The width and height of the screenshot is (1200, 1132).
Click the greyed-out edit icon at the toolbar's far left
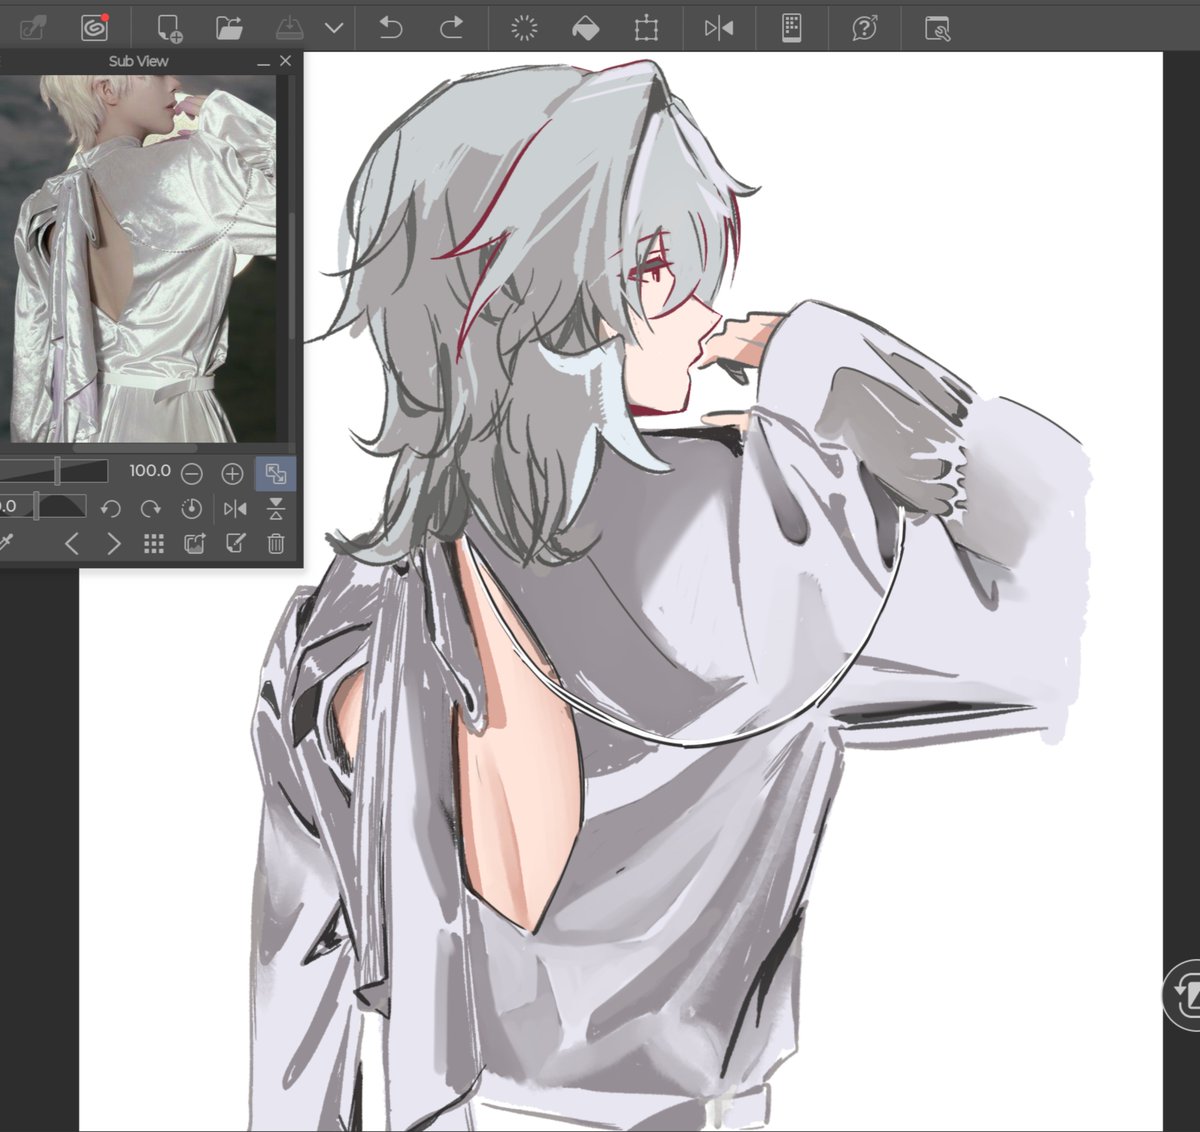coord(32,27)
